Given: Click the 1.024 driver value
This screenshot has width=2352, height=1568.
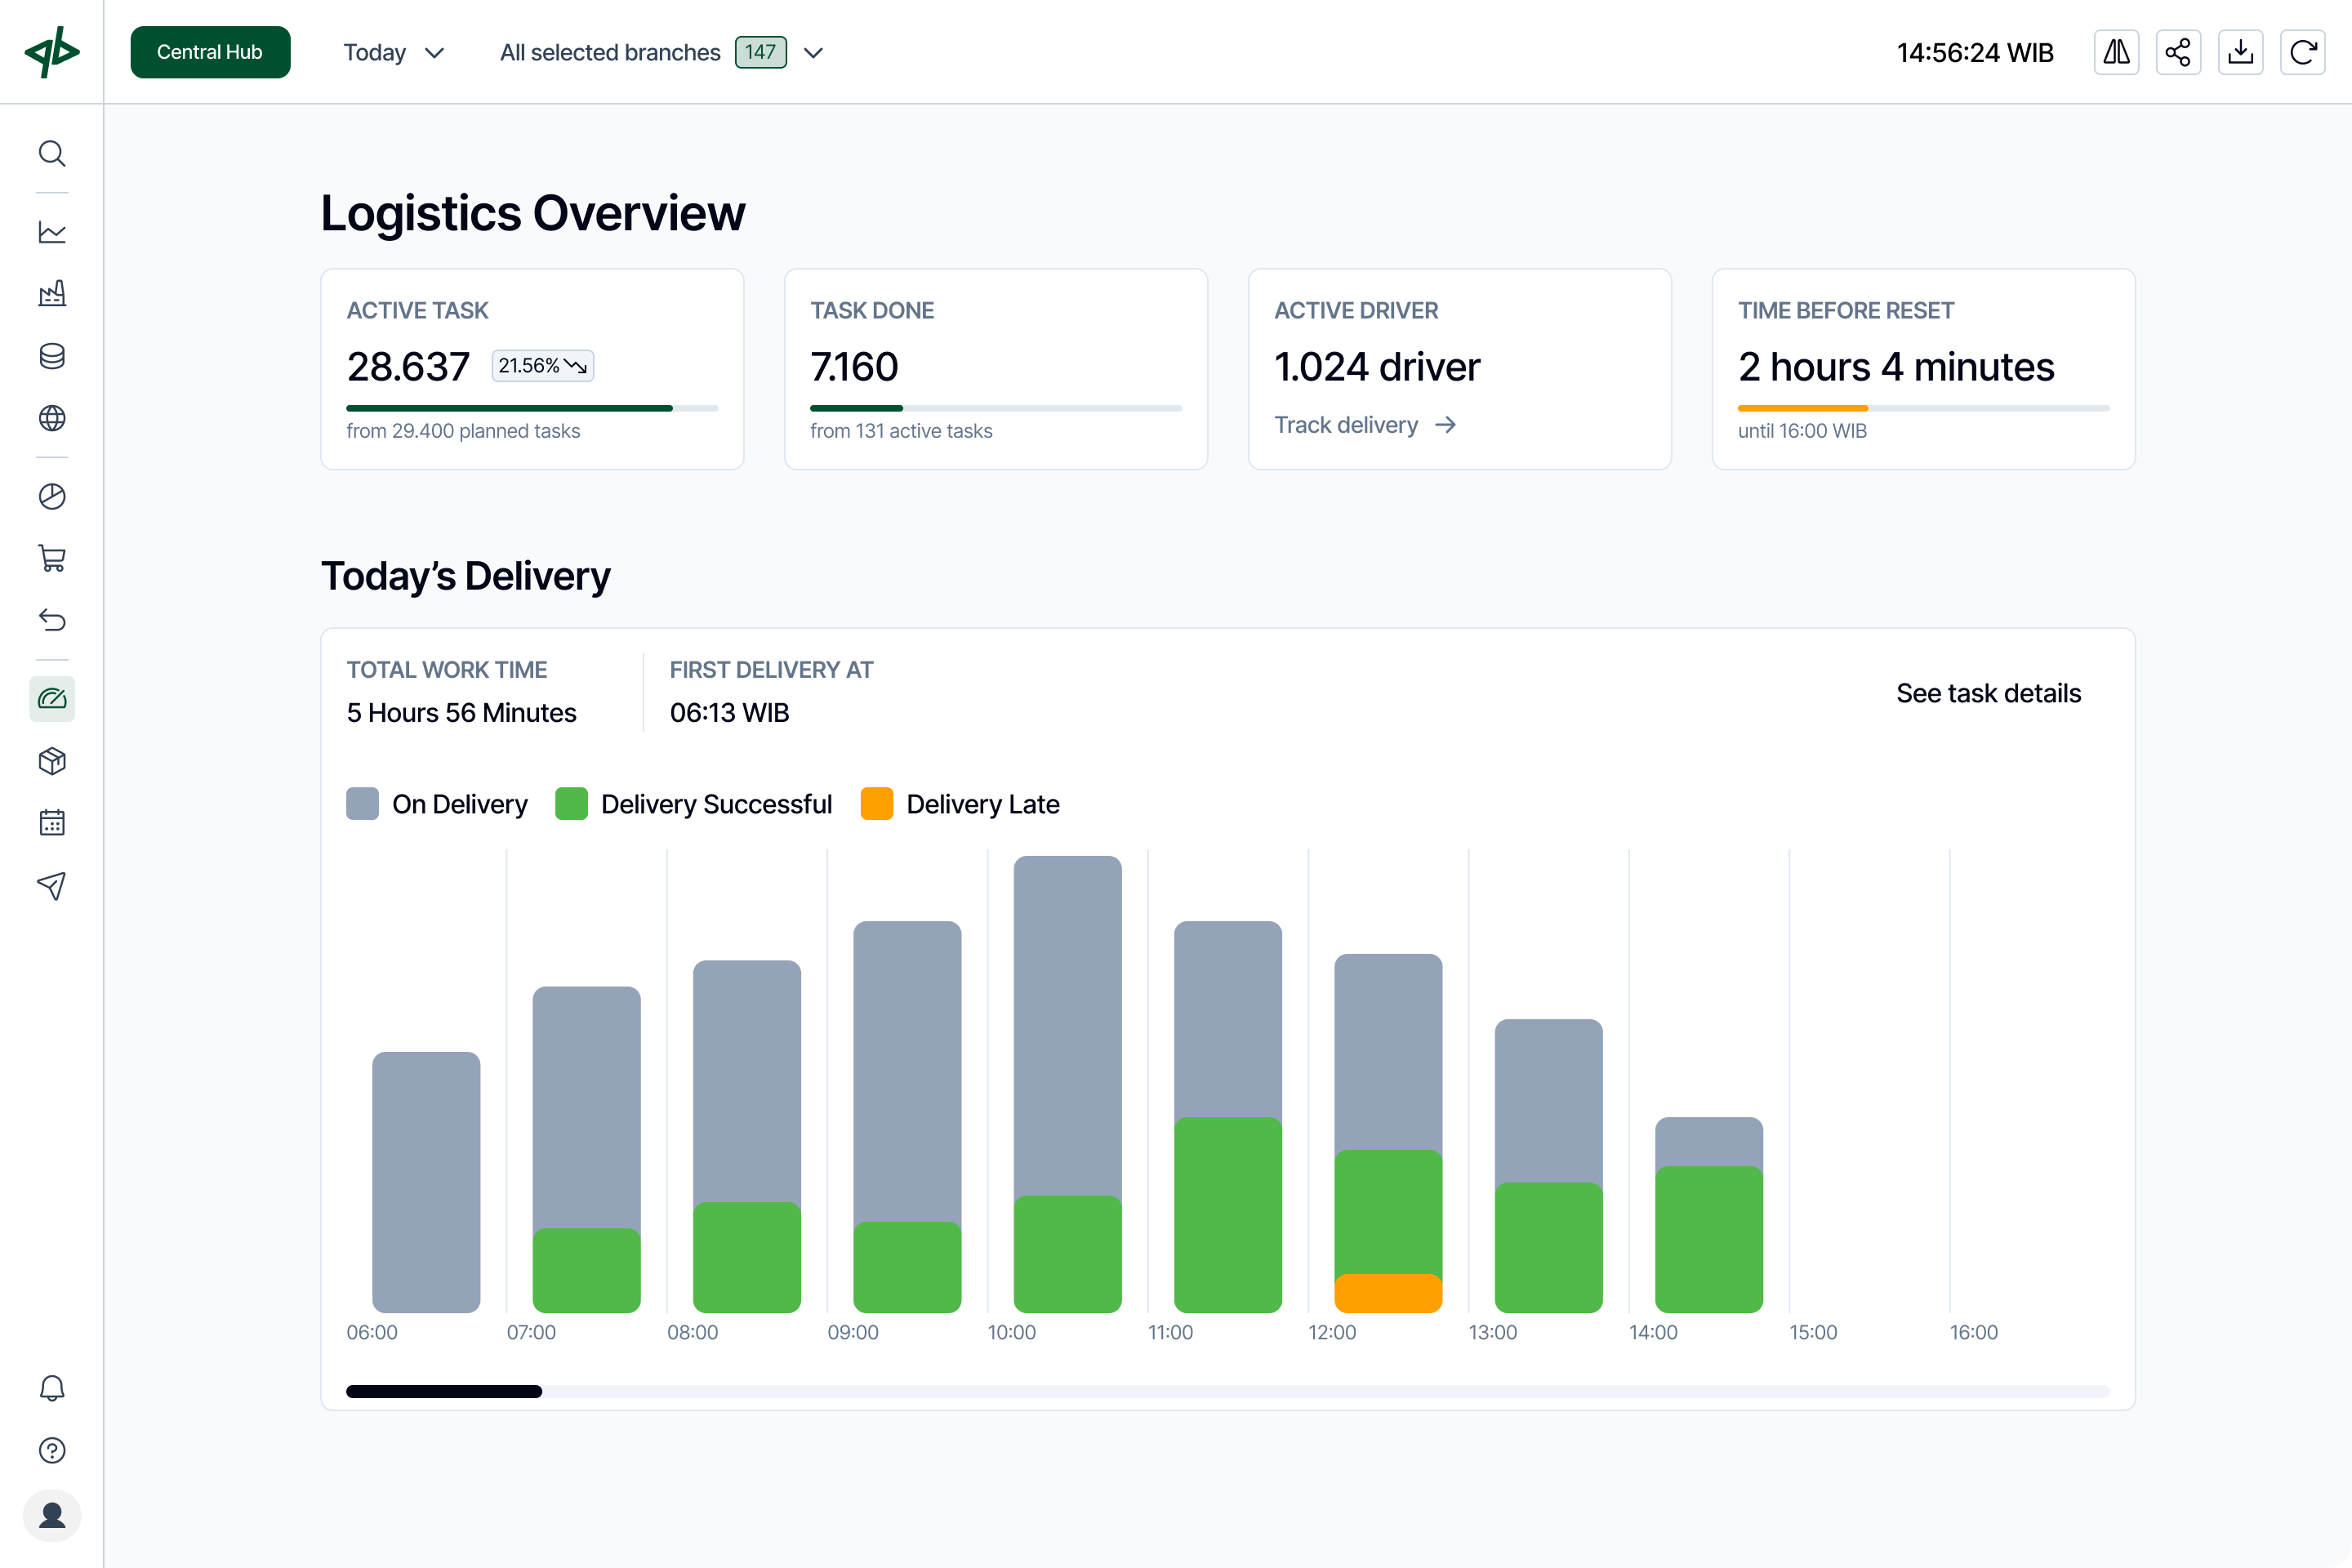Looking at the screenshot, I should pos(1377,367).
